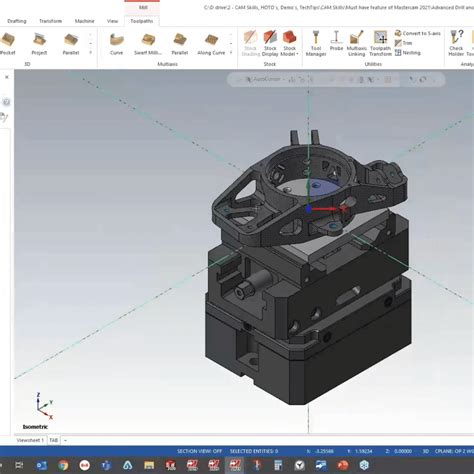
Task: Click SELECTED ENTITIES: 0 in status bar
Action: point(254,451)
